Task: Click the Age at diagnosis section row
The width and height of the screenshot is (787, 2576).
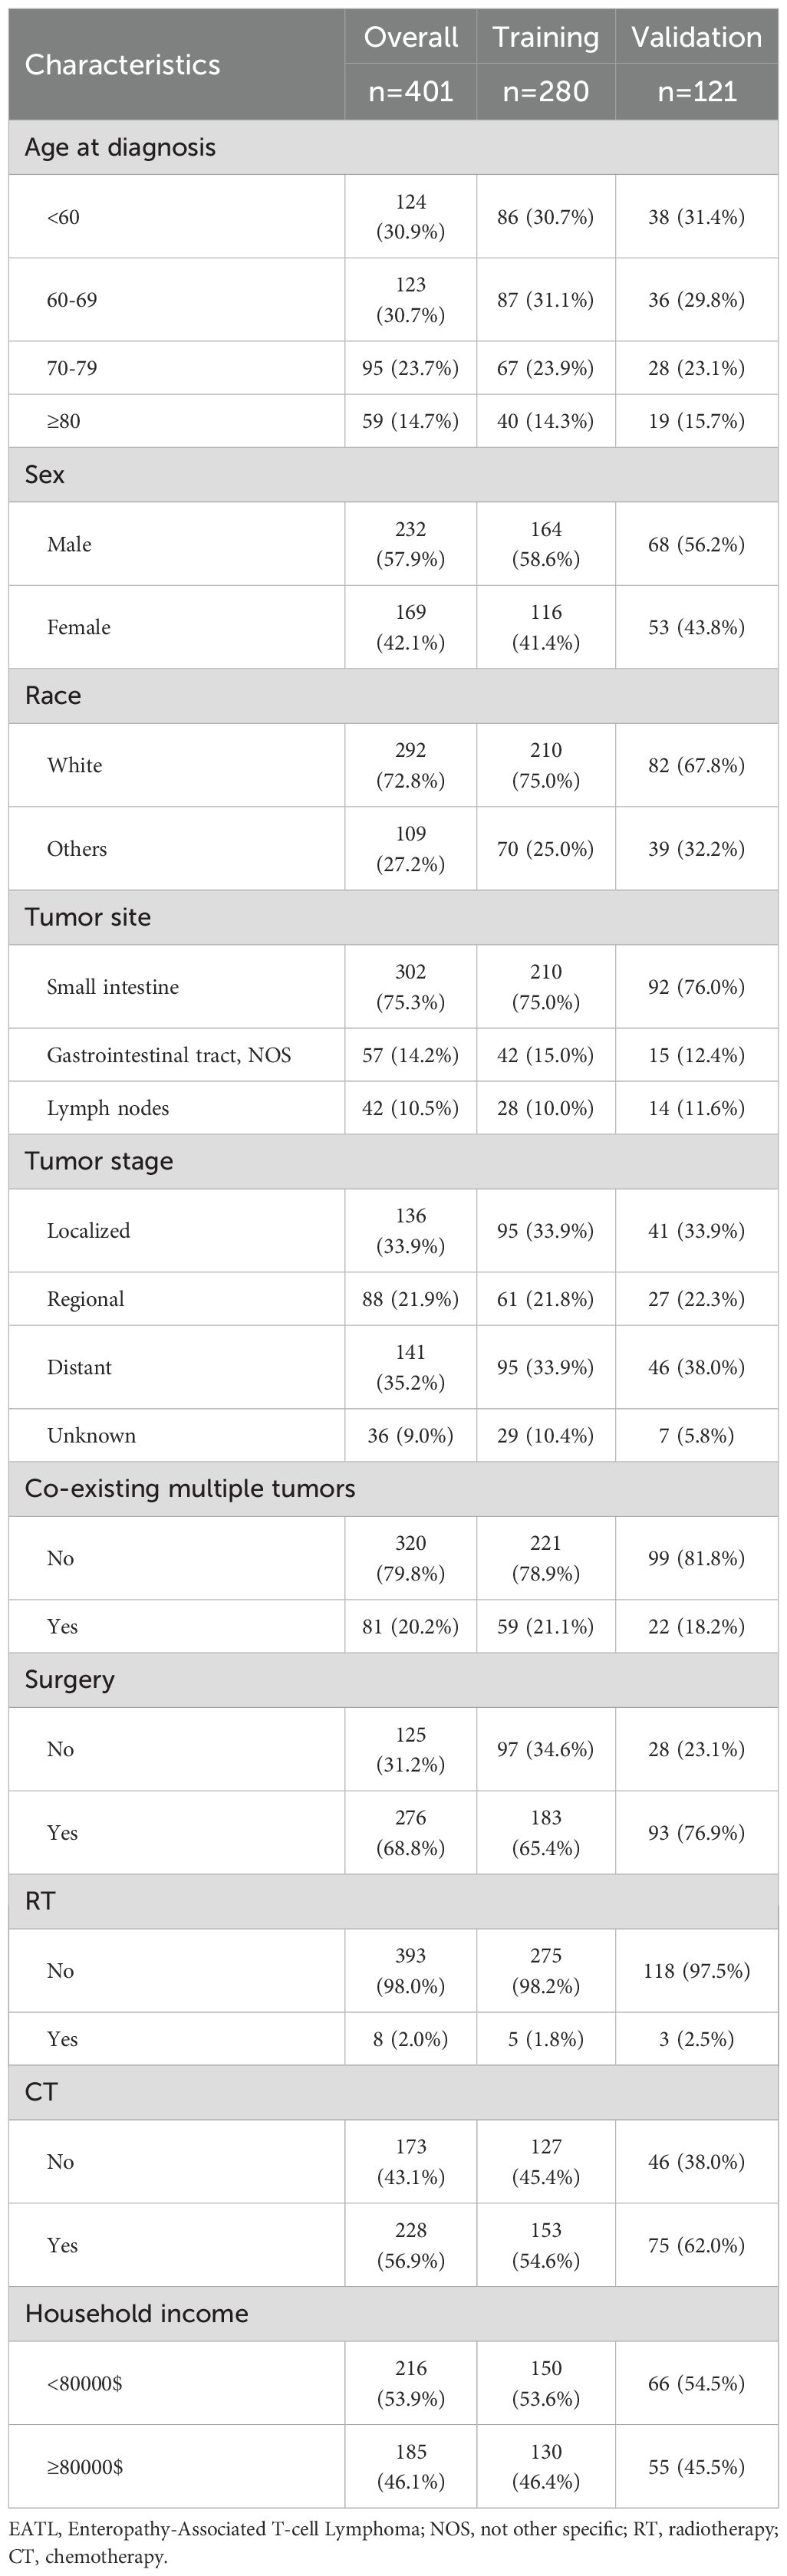Action: pos(120,147)
